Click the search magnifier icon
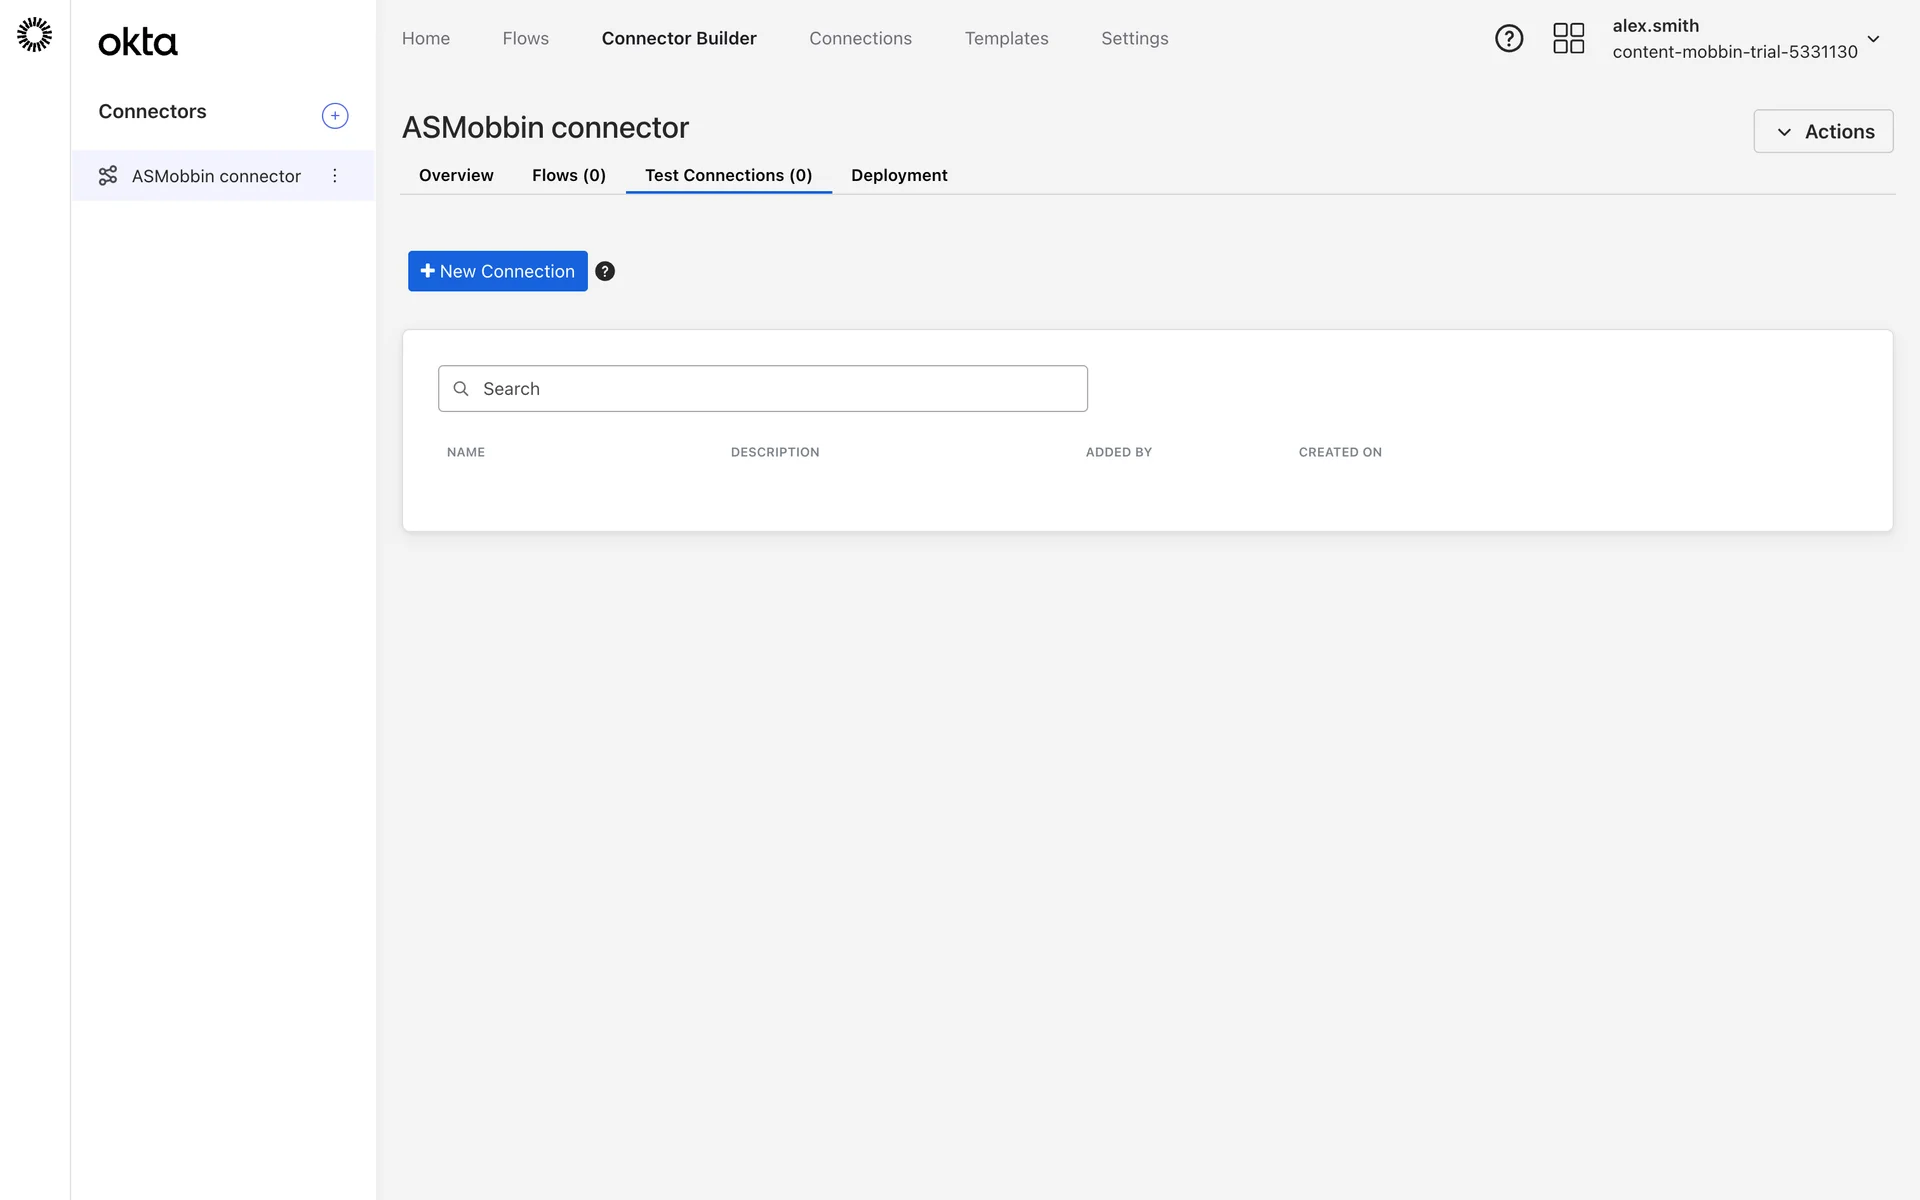 pyautogui.click(x=461, y=389)
